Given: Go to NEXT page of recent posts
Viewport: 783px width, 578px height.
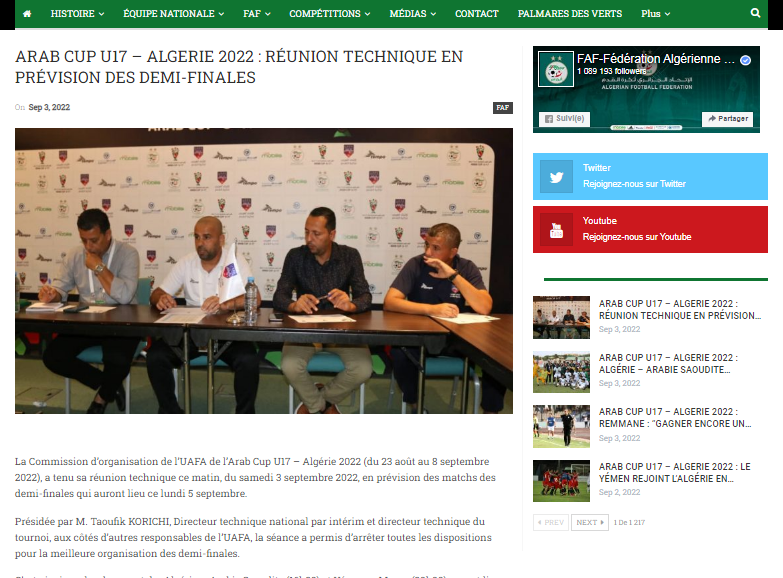Looking at the screenshot, I should [590, 523].
